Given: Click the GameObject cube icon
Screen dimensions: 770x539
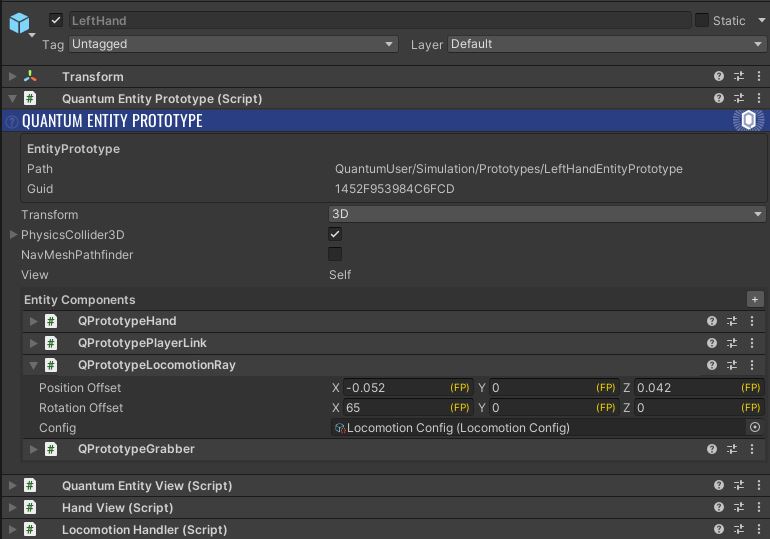Looking at the screenshot, I should 20,23.
